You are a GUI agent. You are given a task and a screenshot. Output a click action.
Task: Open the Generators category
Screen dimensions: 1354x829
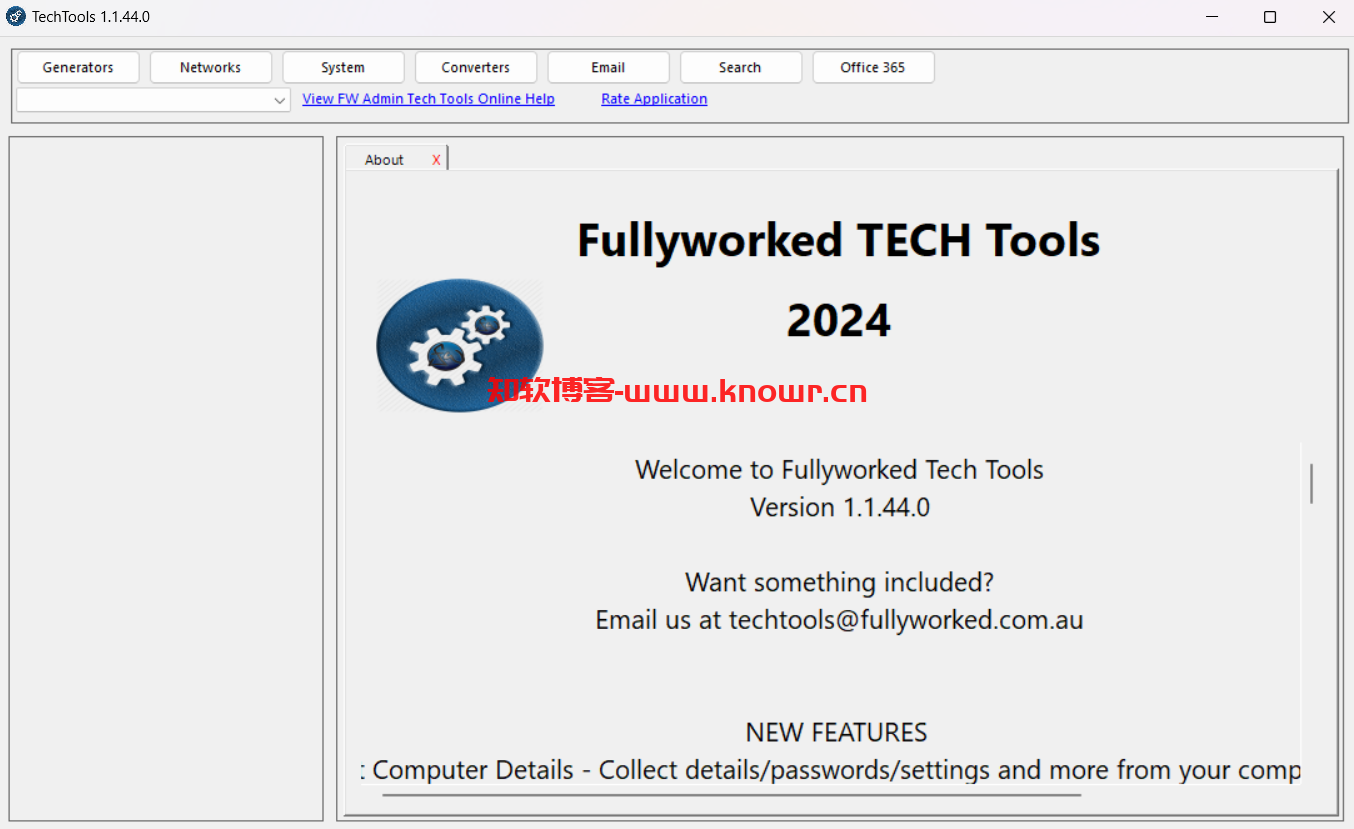pyautogui.click(x=78, y=68)
